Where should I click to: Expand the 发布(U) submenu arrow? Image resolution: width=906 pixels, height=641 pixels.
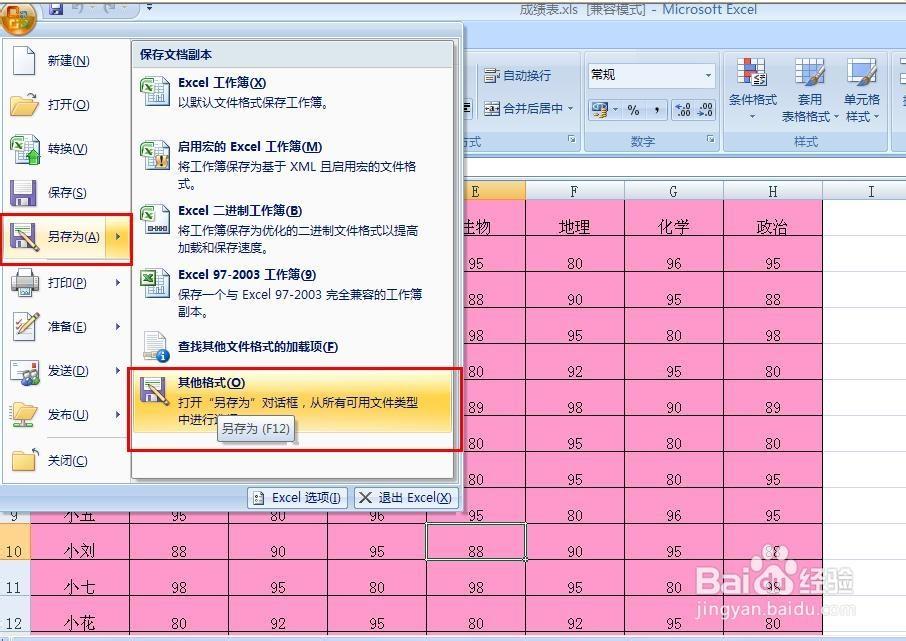pos(118,414)
